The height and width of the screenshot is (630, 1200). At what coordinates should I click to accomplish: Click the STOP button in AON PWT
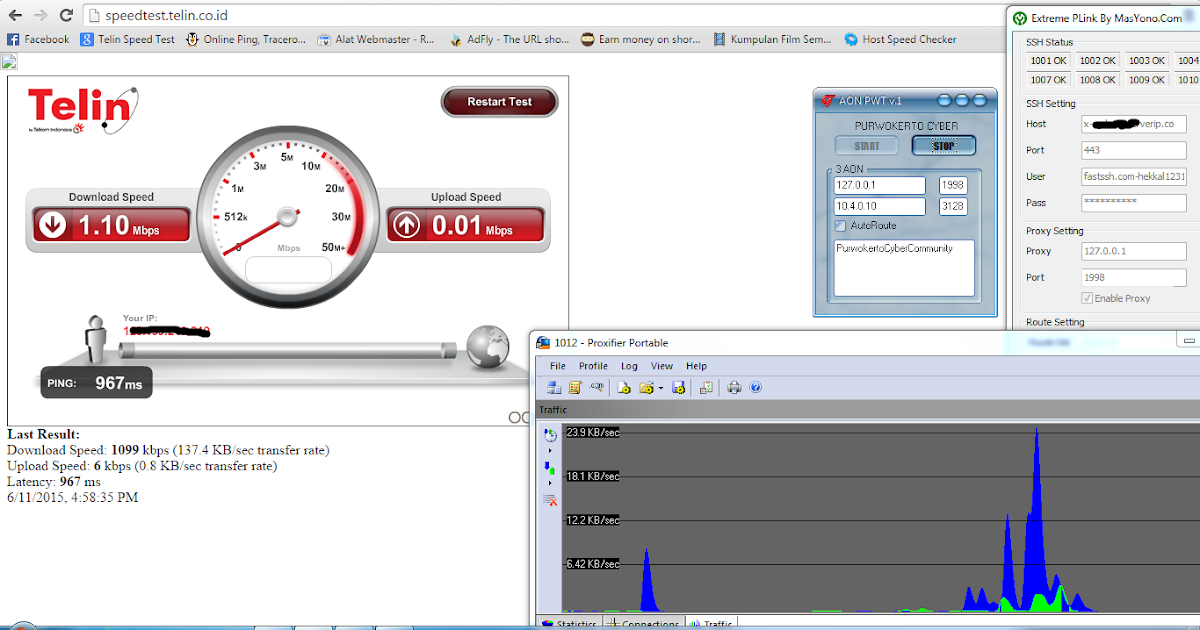pos(943,146)
